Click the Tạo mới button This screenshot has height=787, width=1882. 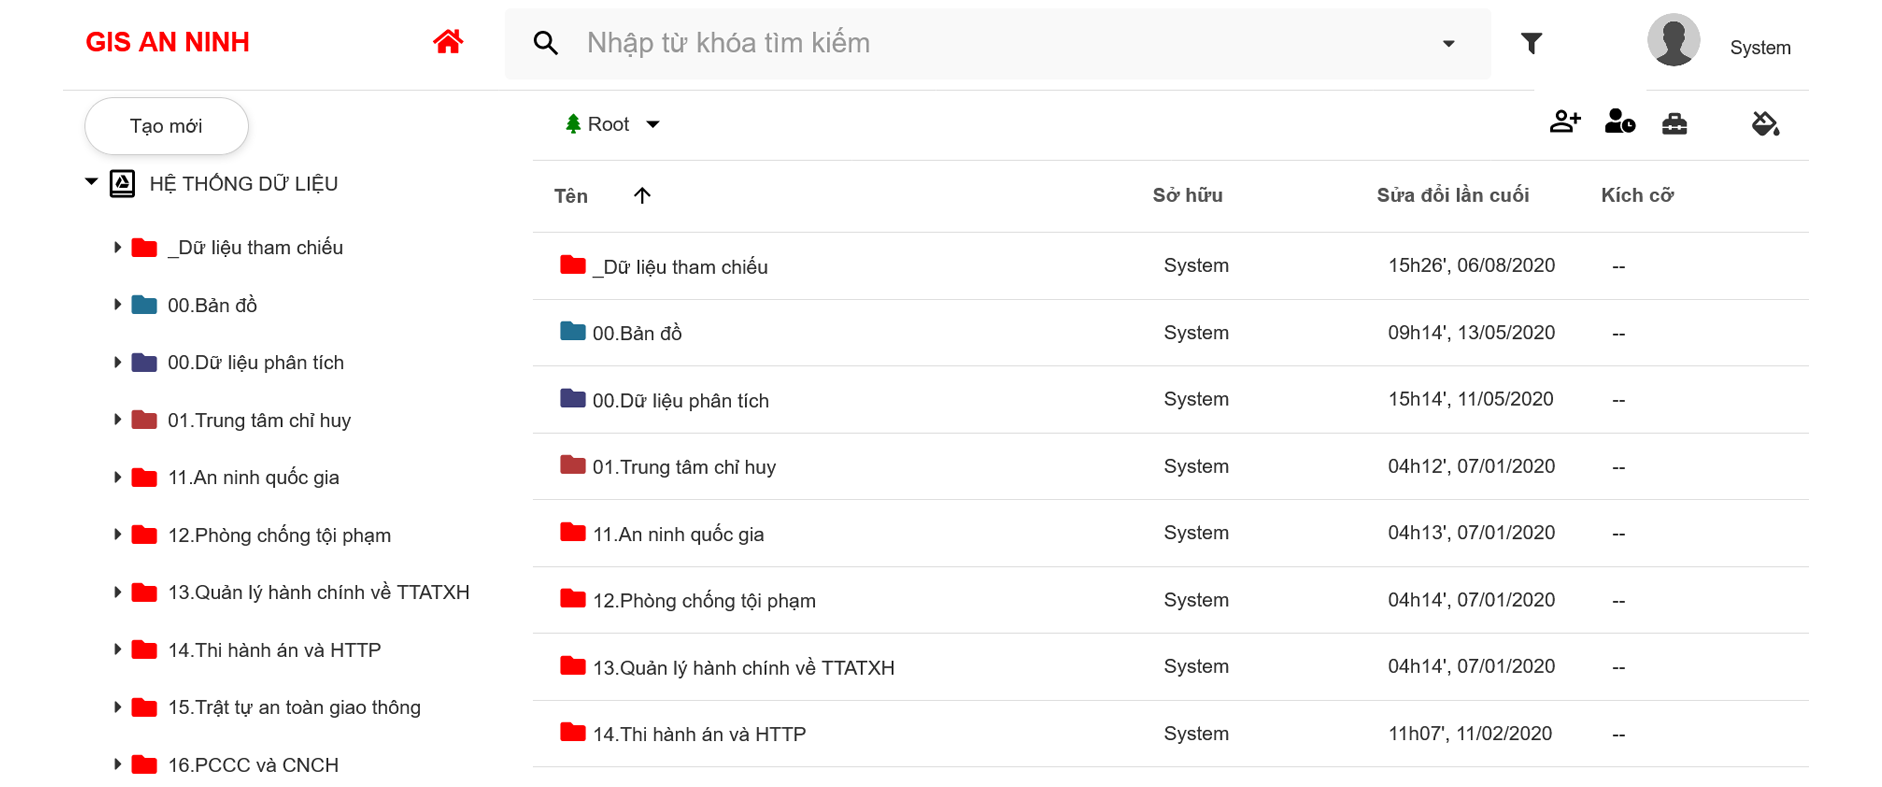click(166, 126)
